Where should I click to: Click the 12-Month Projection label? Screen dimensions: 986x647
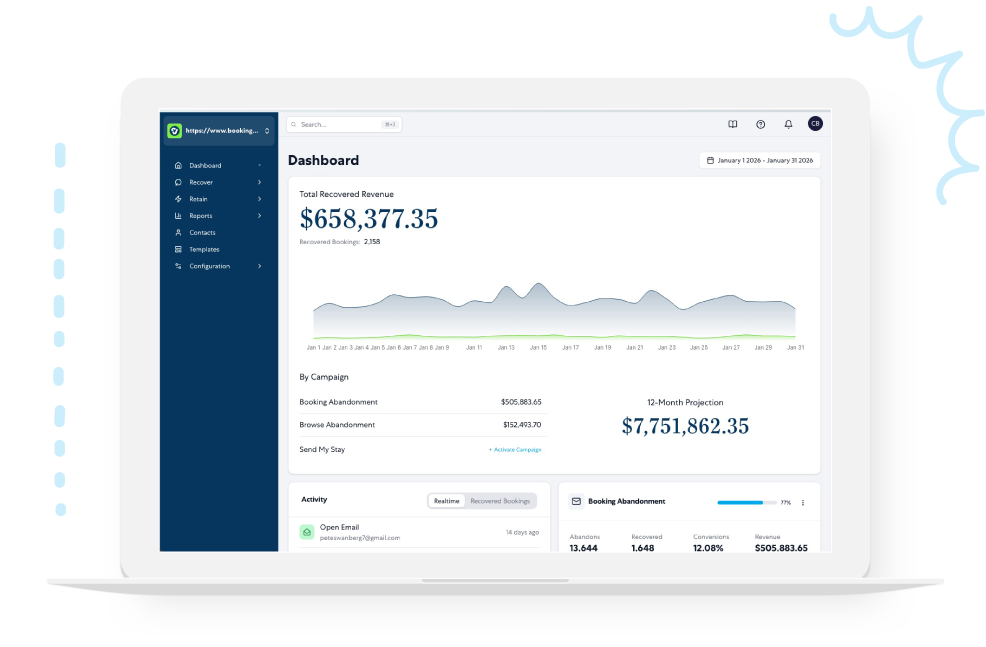pyautogui.click(x=685, y=402)
